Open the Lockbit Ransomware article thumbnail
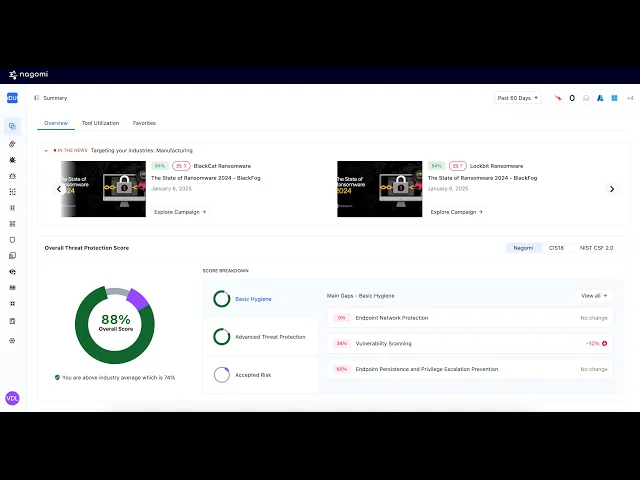 tap(380, 189)
